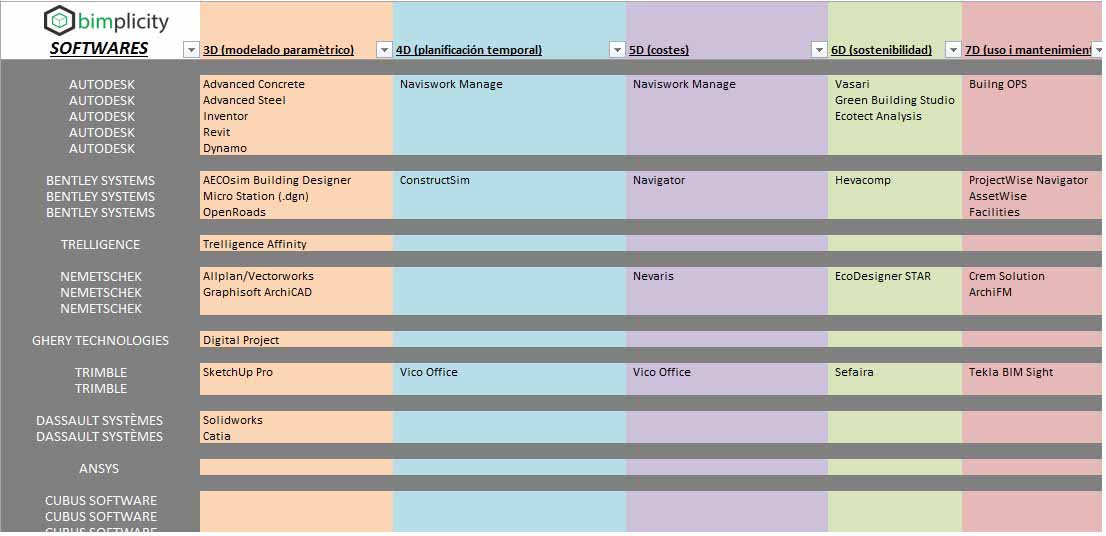Select the Dynamo cell
The image size is (1106, 536).
pos(225,148)
